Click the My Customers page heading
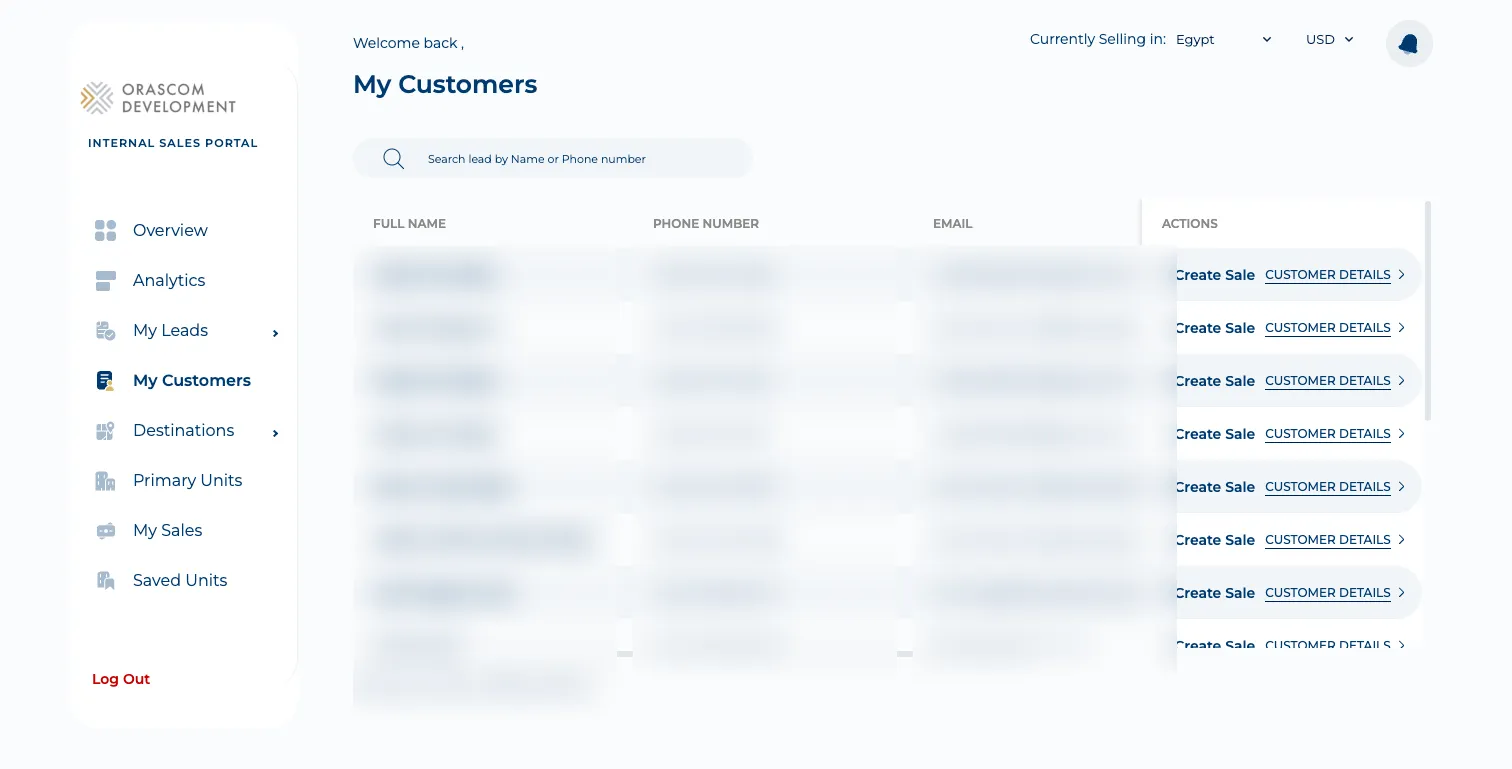Image resolution: width=1512 pixels, height=769 pixels. [x=445, y=85]
